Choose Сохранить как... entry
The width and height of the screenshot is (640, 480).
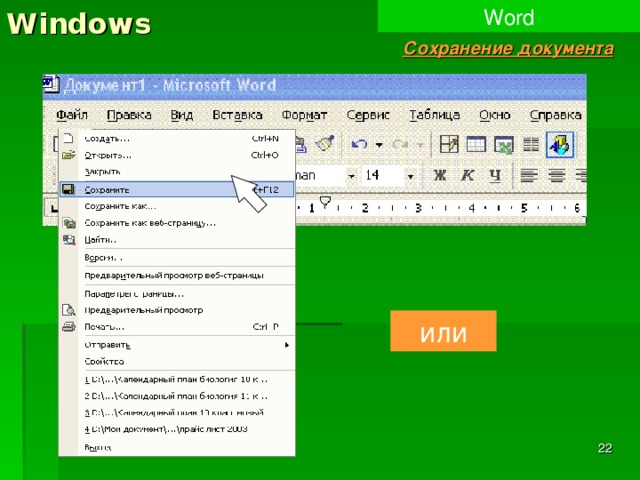[x=177, y=207]
